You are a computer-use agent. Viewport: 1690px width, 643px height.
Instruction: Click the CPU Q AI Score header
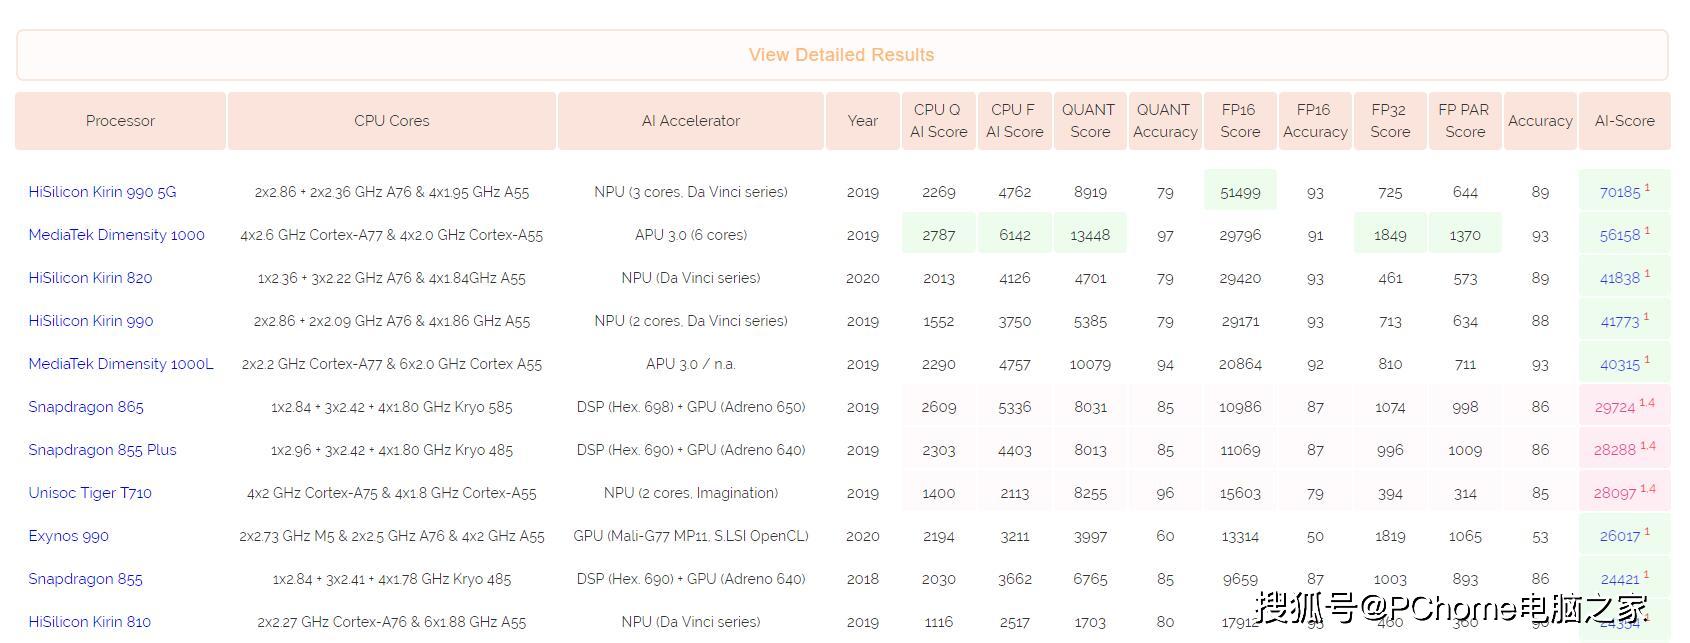pyautogui.click(x=938, y=121)
